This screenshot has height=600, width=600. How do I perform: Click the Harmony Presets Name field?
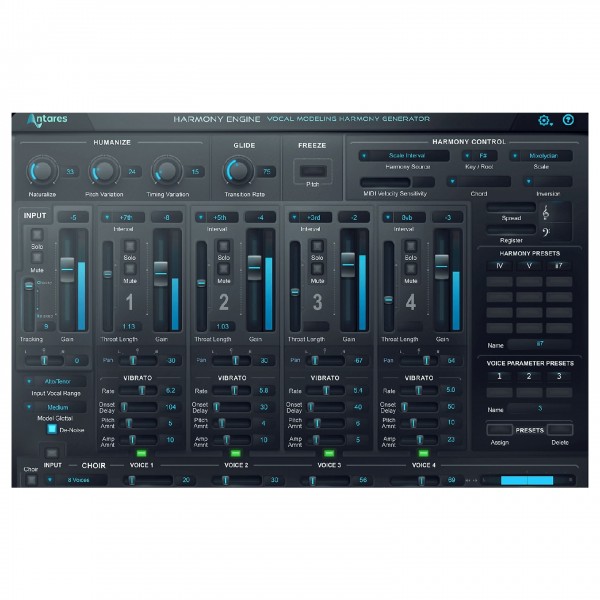(x=540, y=344)
